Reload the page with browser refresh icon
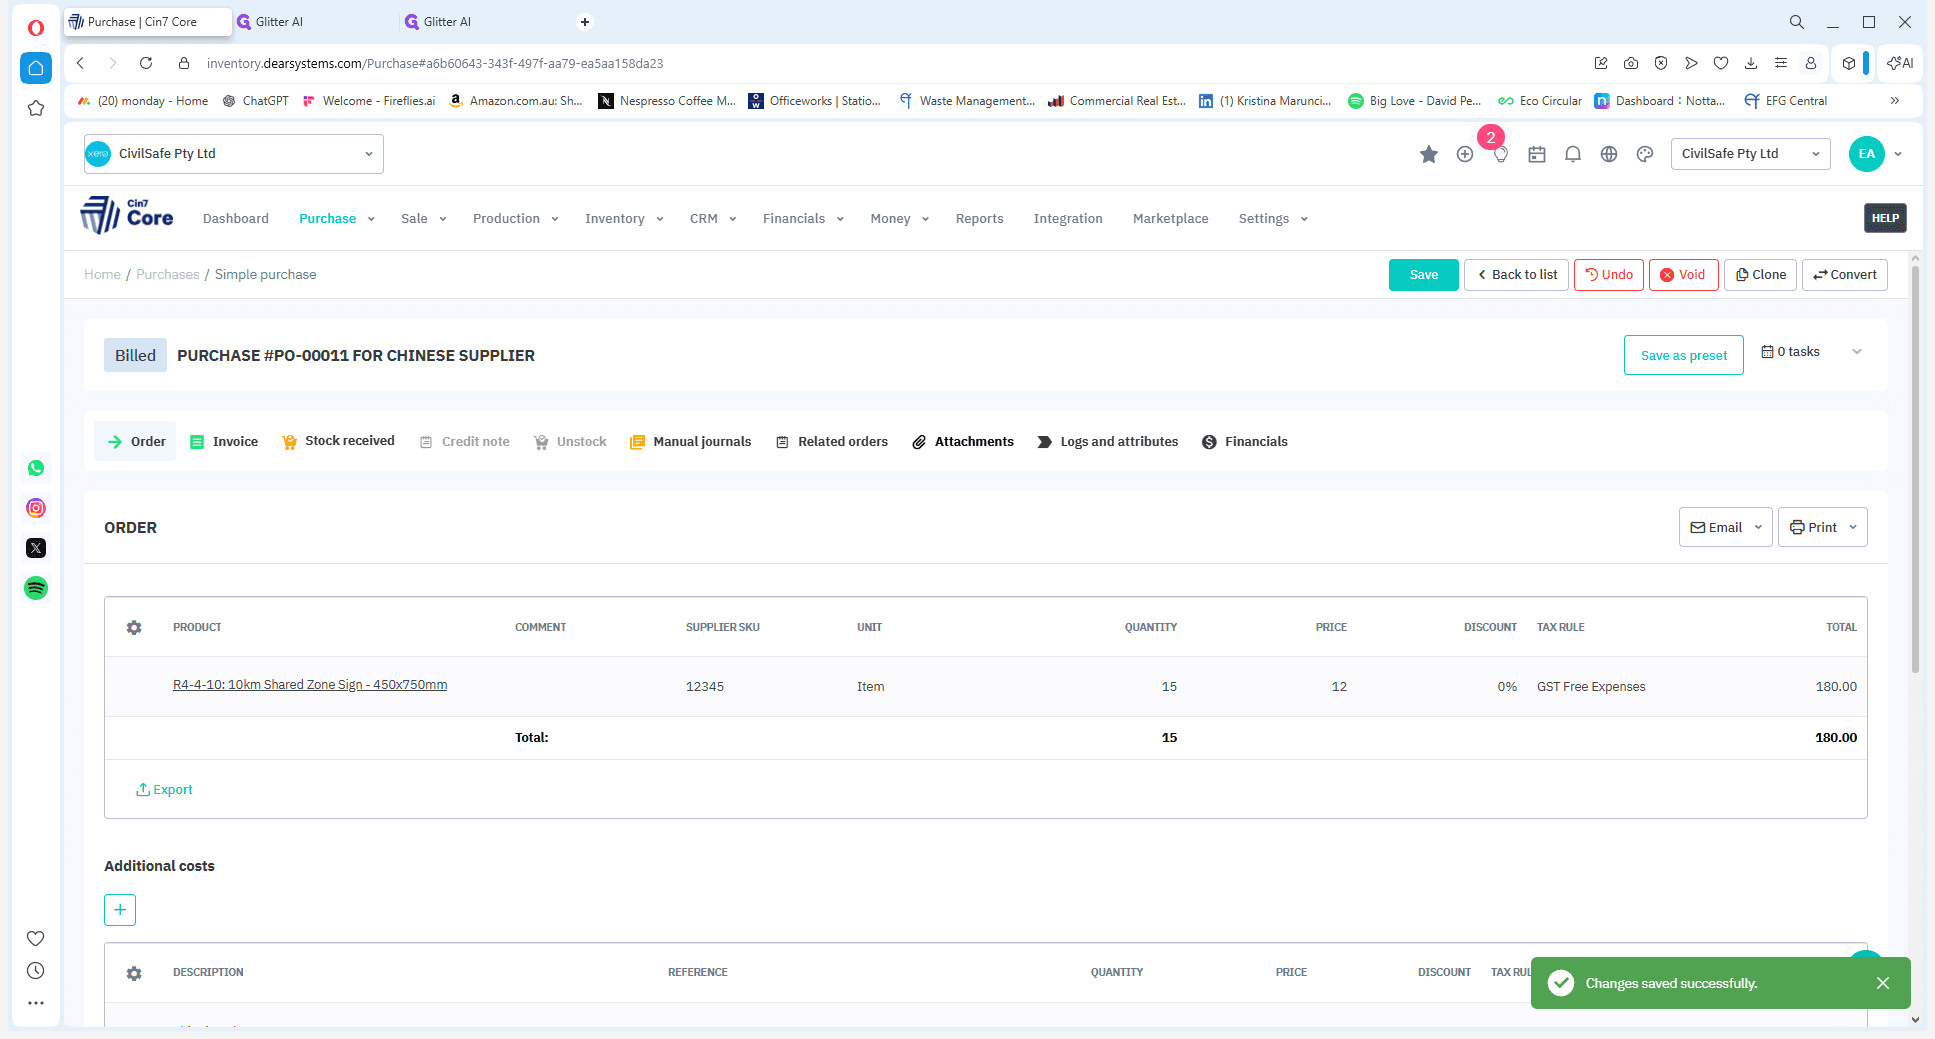Viewport: 1935px width, 1039px height. coord(146,63)
